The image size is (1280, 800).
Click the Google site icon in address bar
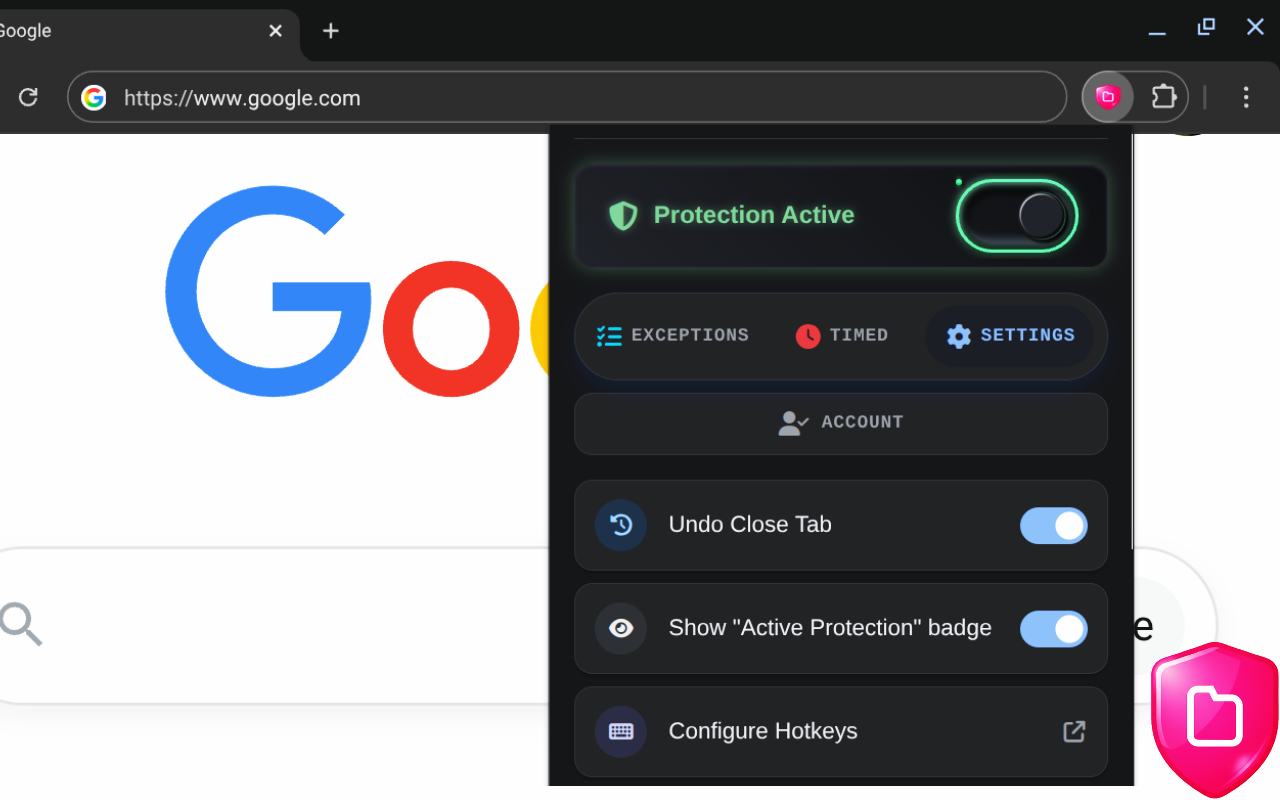pos(94,97)
